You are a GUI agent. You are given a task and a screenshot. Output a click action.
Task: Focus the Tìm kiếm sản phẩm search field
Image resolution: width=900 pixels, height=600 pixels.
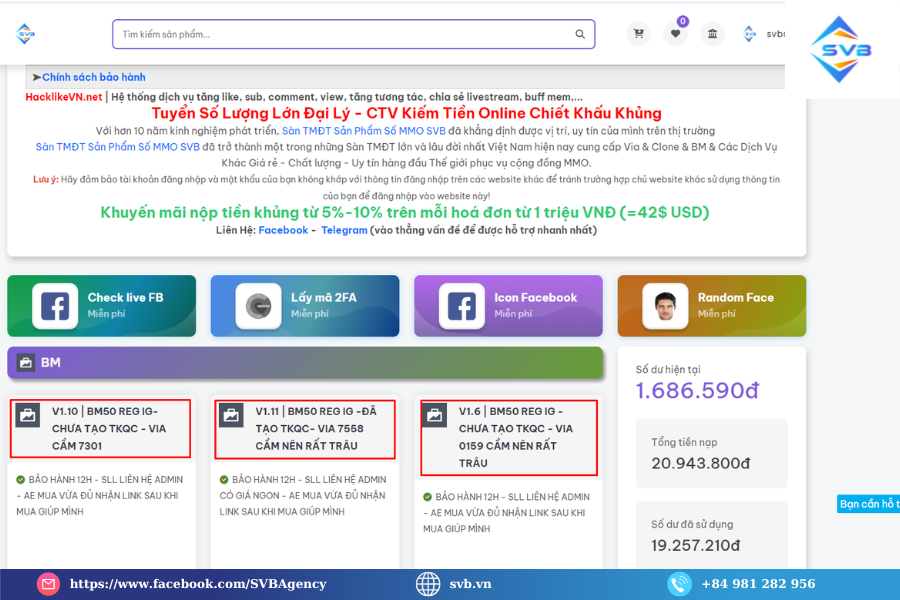354,34
